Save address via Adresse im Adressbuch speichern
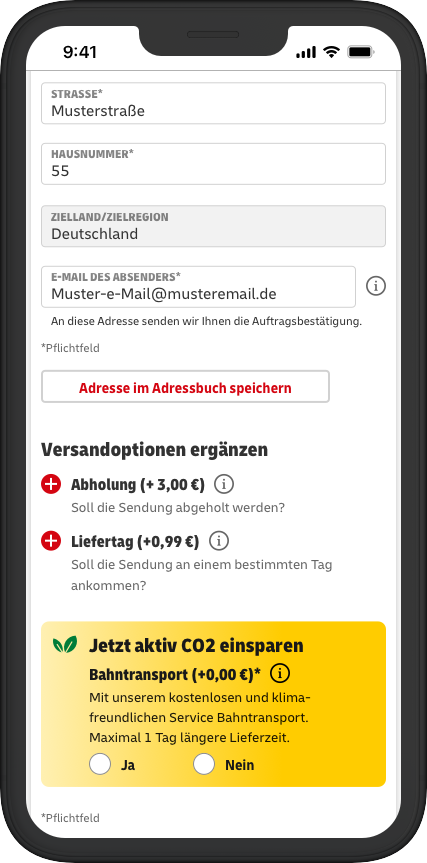This screenshot has height=863, width=427. coord(185,386)
